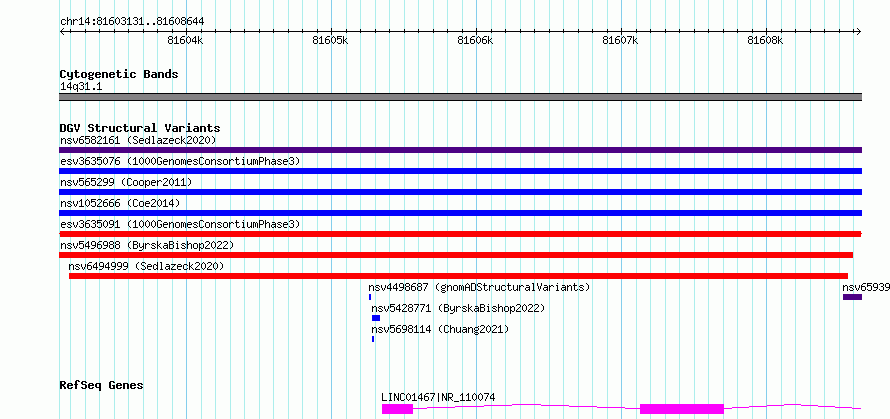Select the second larger magenta LINC01467 exon
The image size is (890, 419).
point(682,409)
